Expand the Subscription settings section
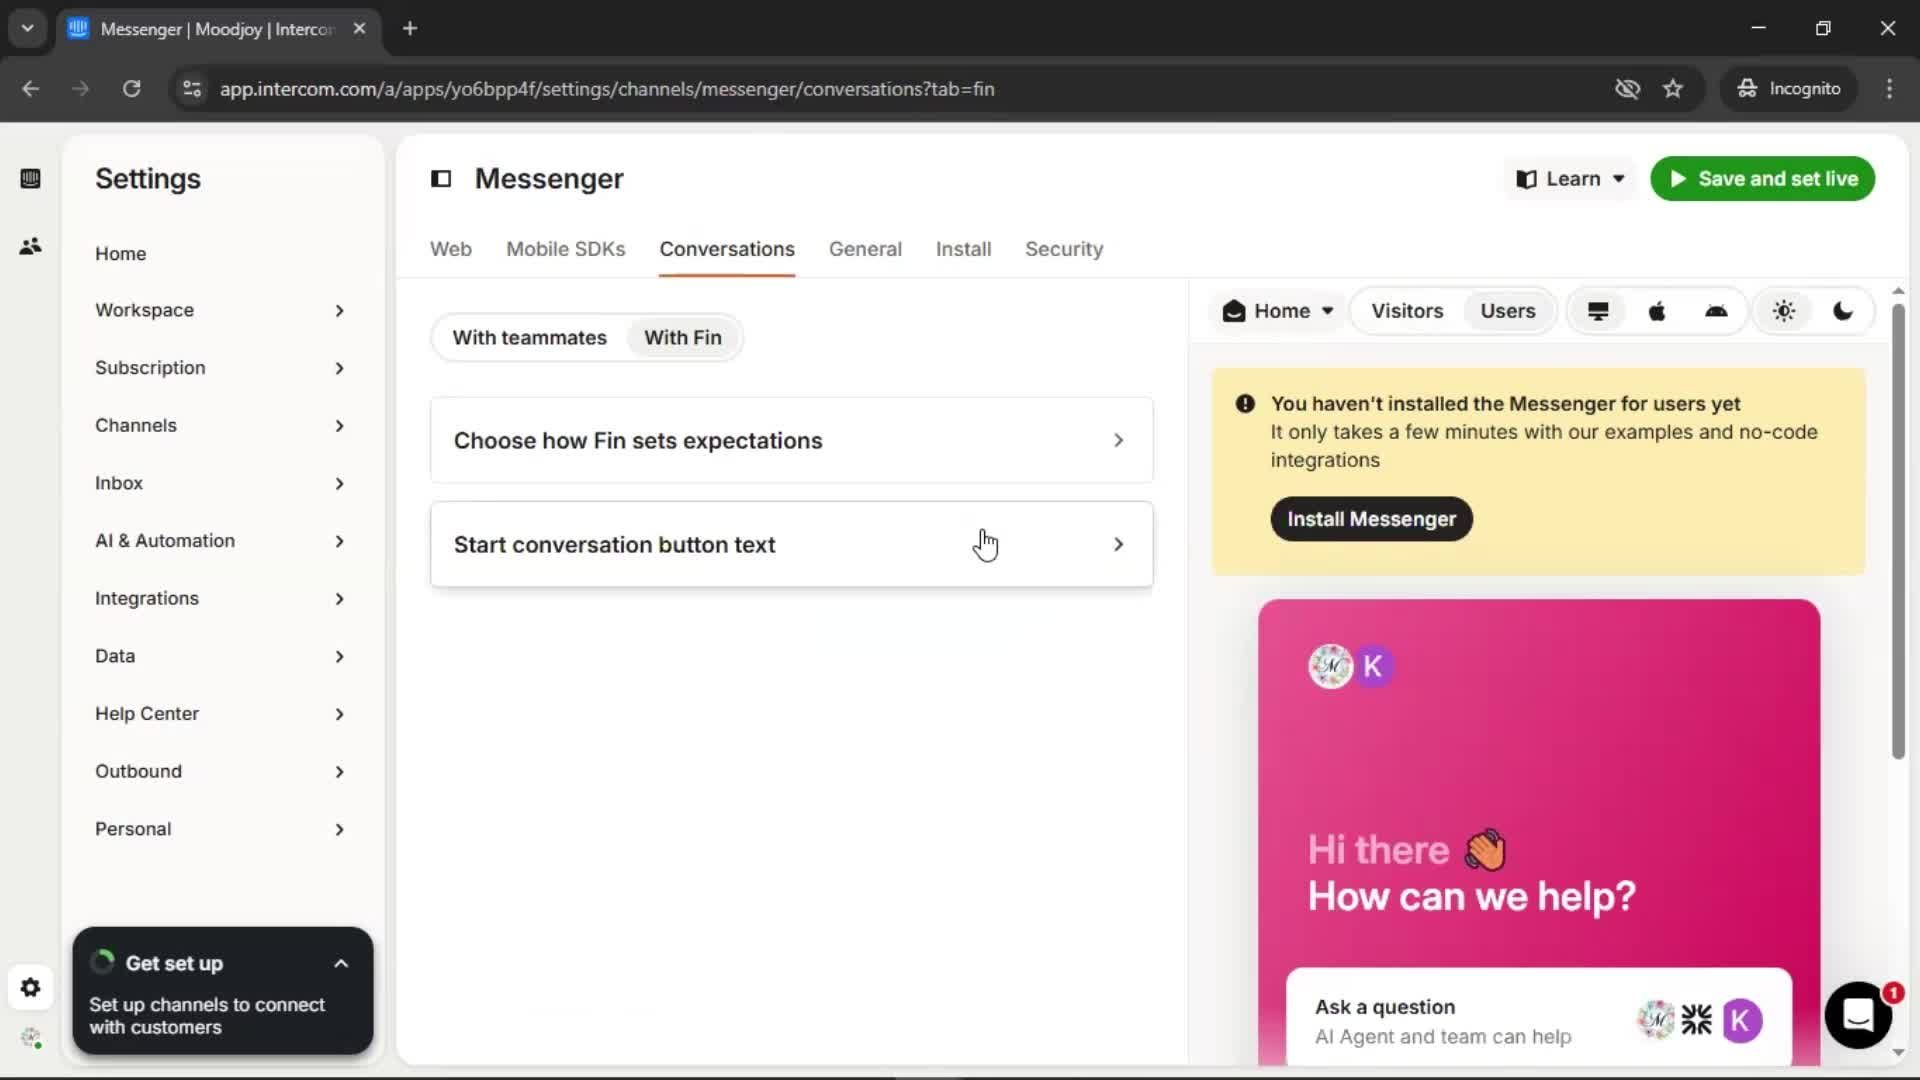This screenshot has width=1920, height=1080. click(221, 368)
